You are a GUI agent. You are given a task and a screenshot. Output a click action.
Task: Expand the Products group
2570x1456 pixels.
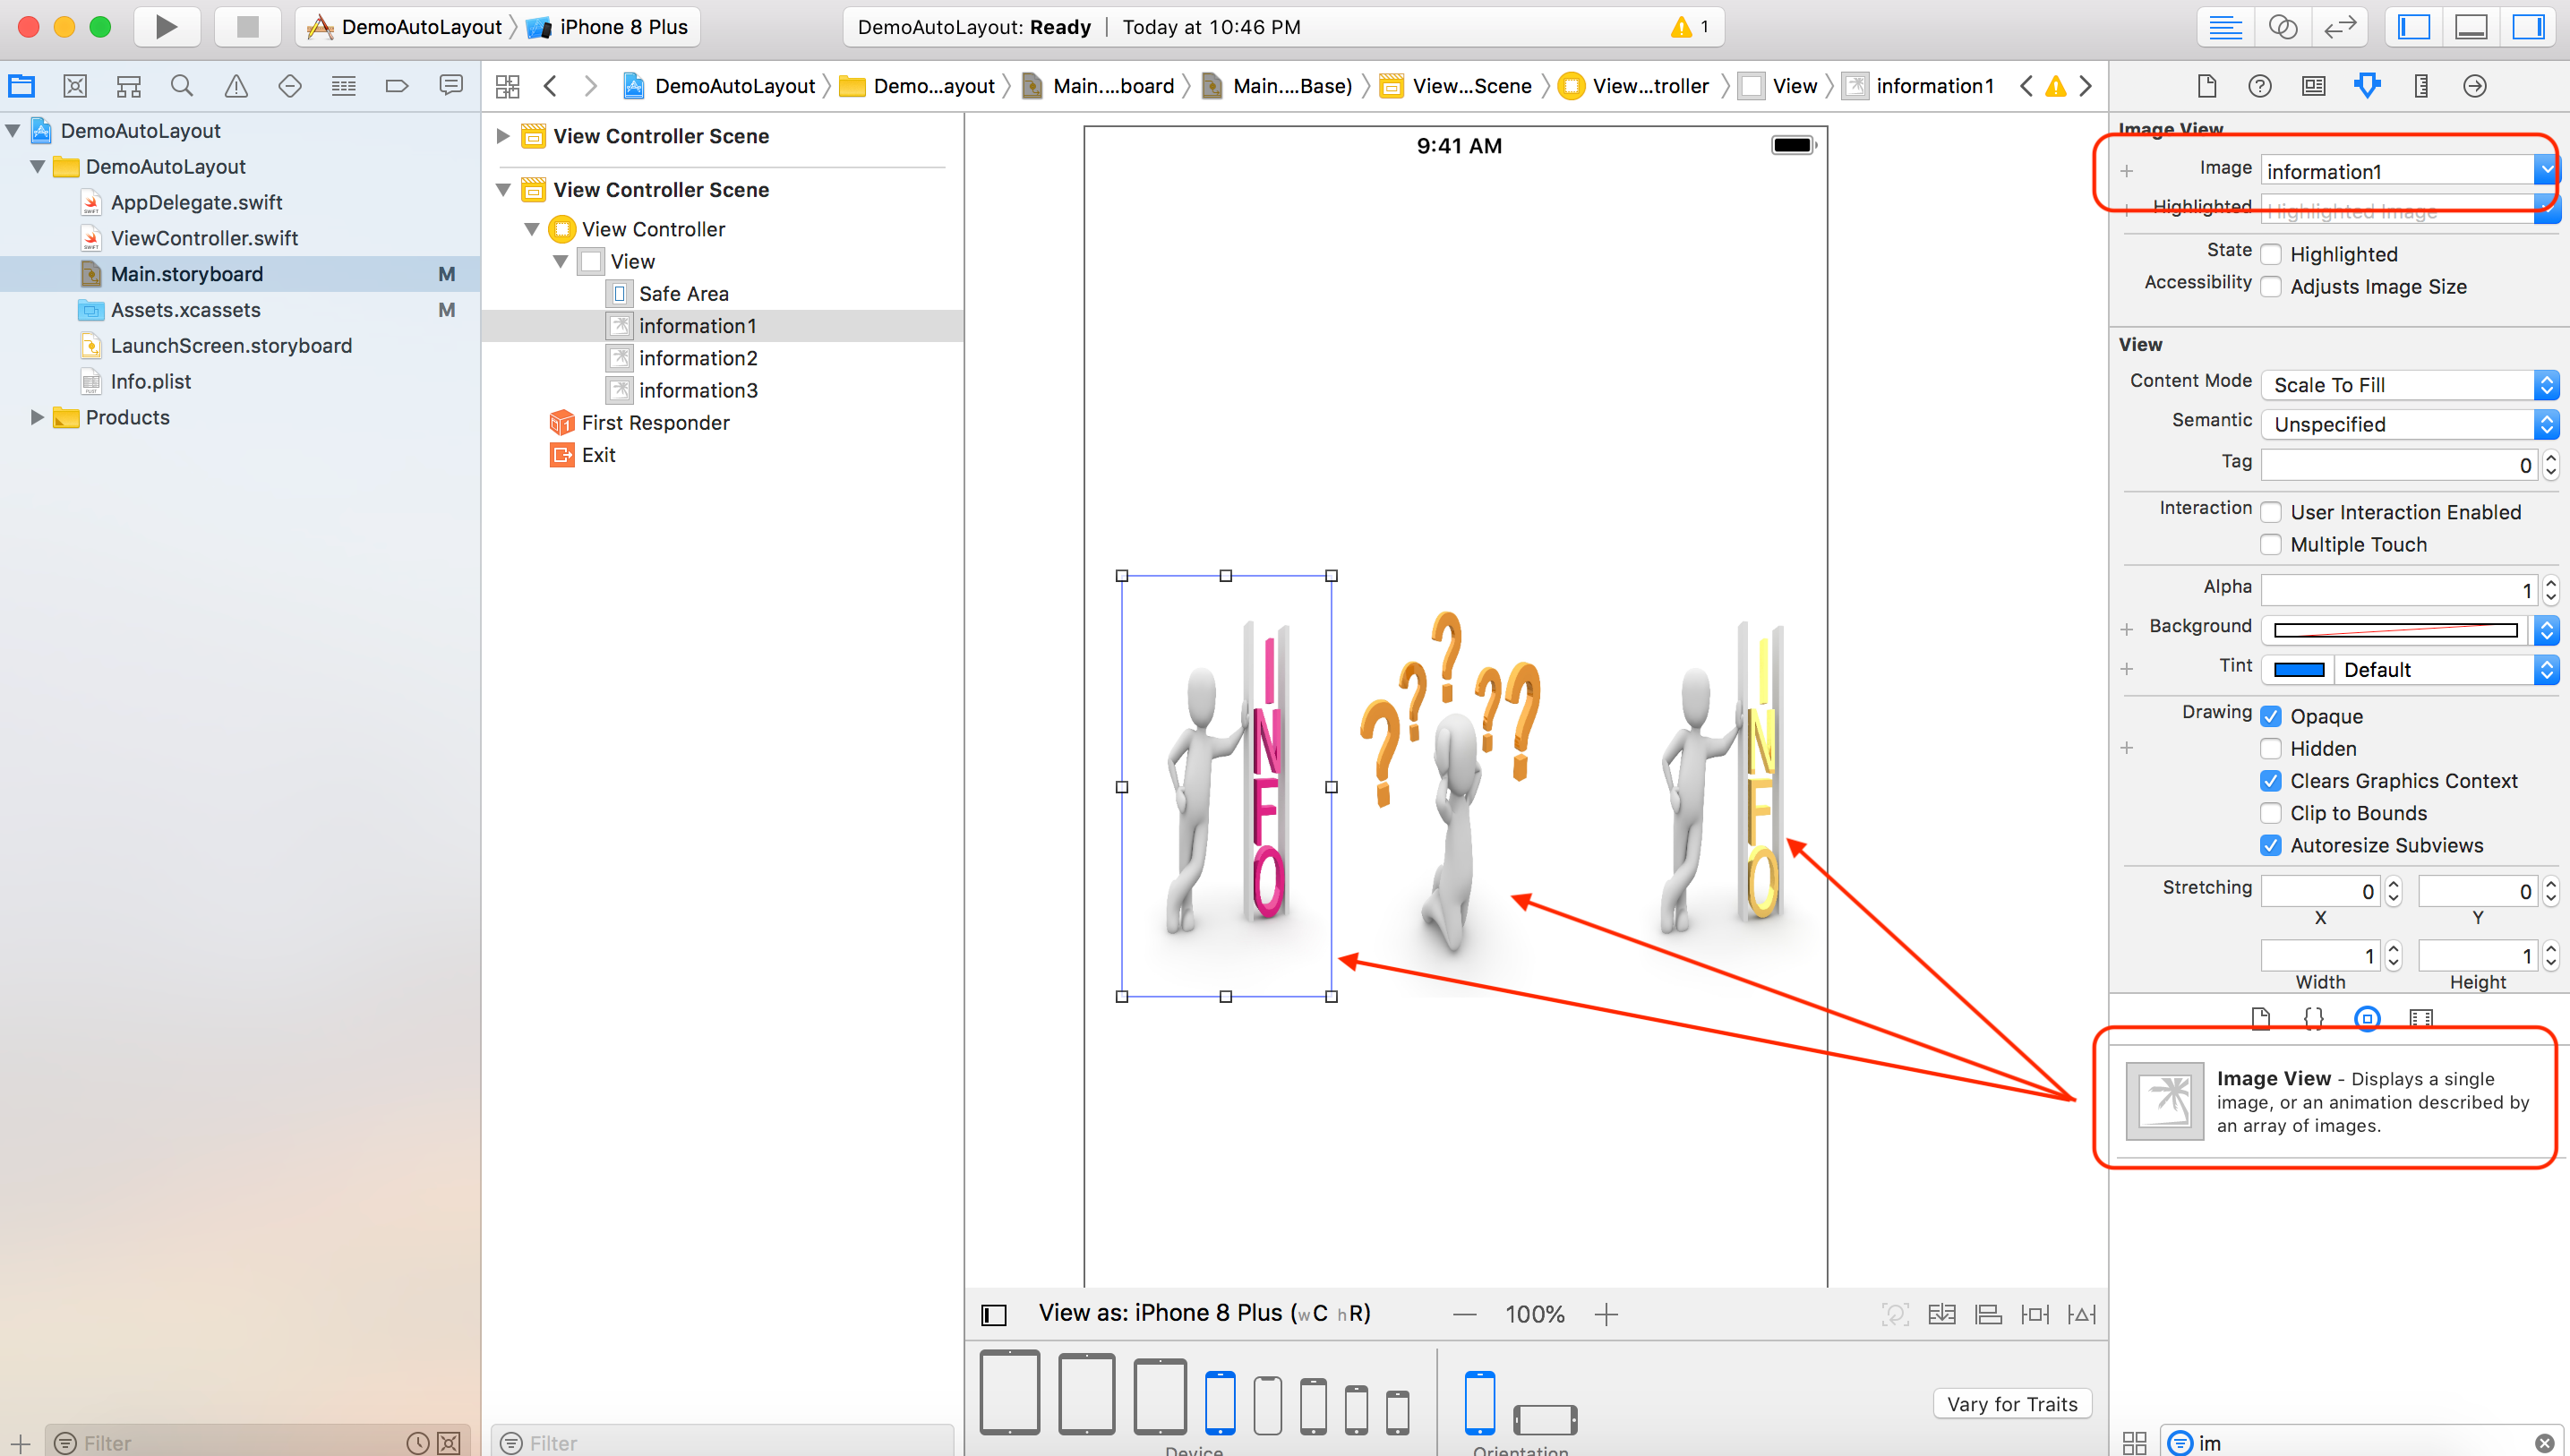(38, 417)
